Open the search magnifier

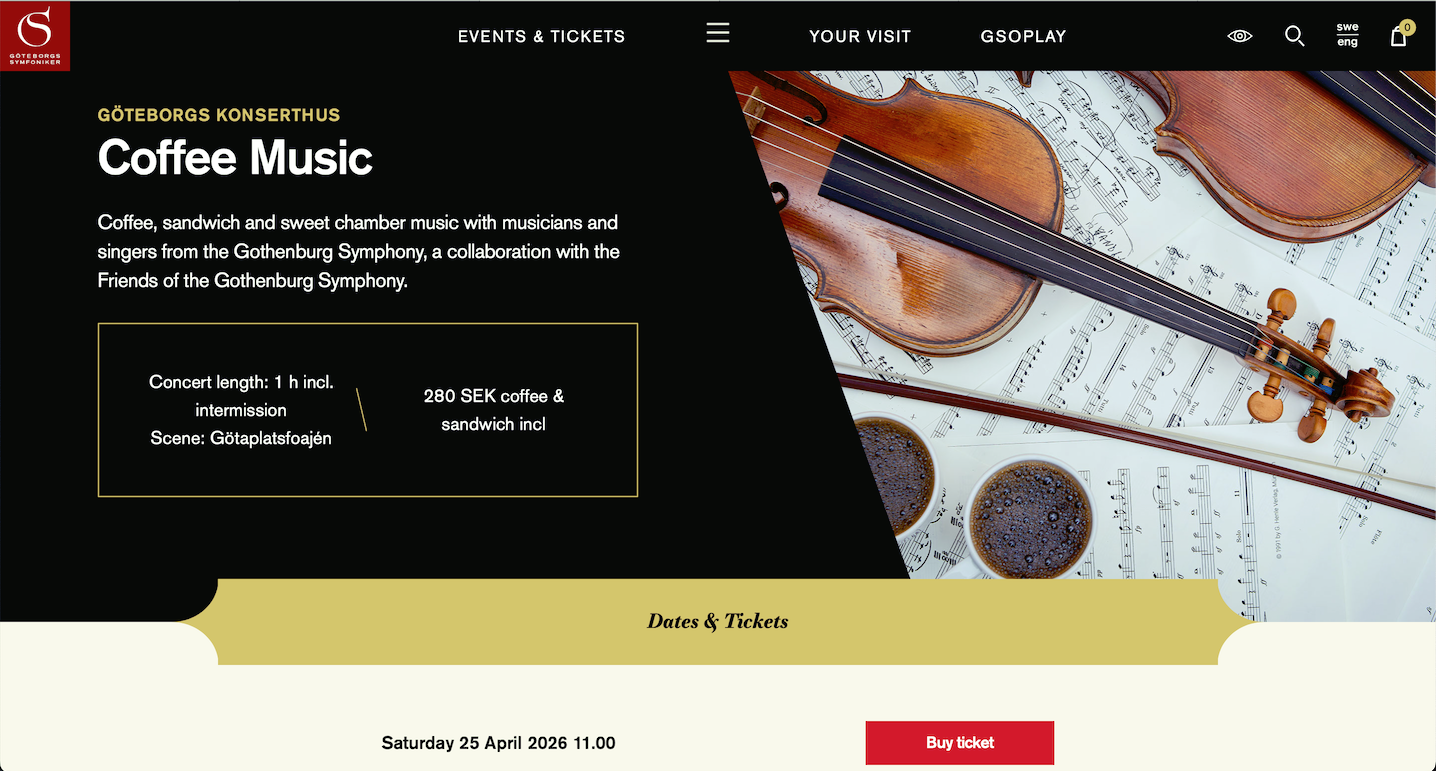point(1295,36)
